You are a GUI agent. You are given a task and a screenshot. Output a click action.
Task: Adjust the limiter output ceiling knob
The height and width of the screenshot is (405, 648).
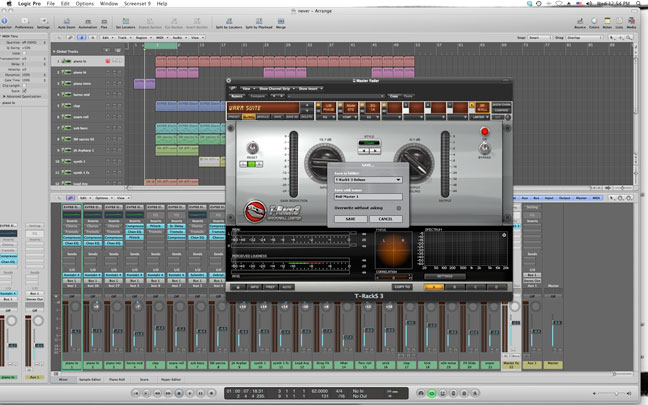414,164
